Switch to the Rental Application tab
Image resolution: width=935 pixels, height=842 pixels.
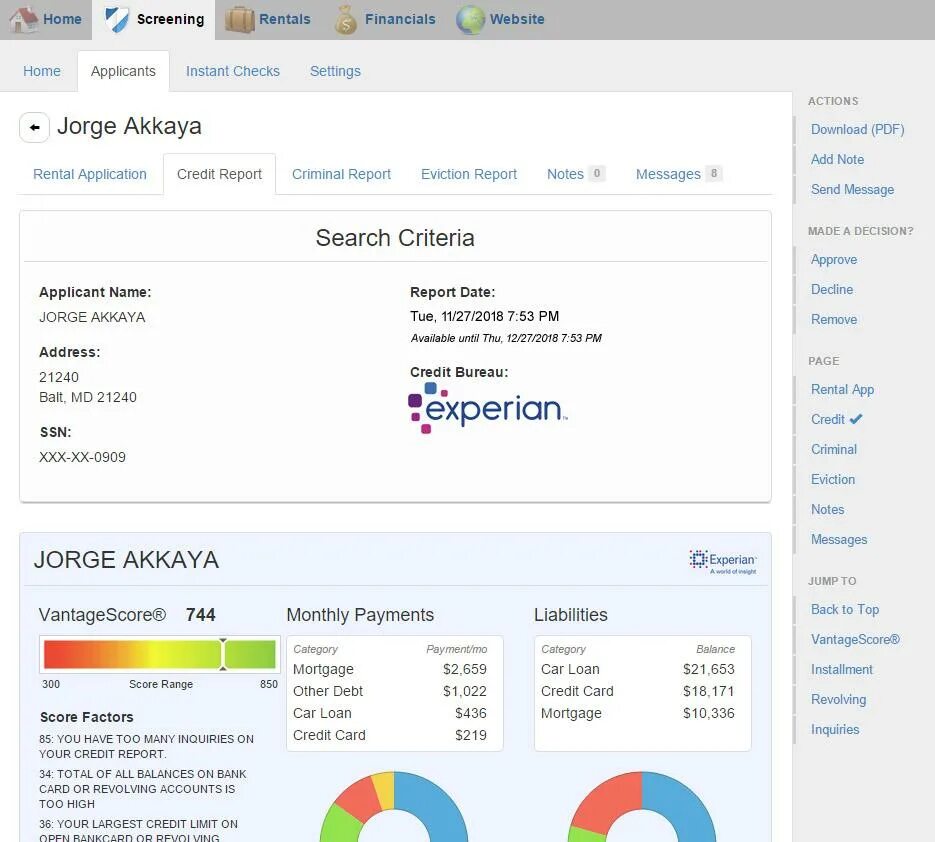pos(90,174)
